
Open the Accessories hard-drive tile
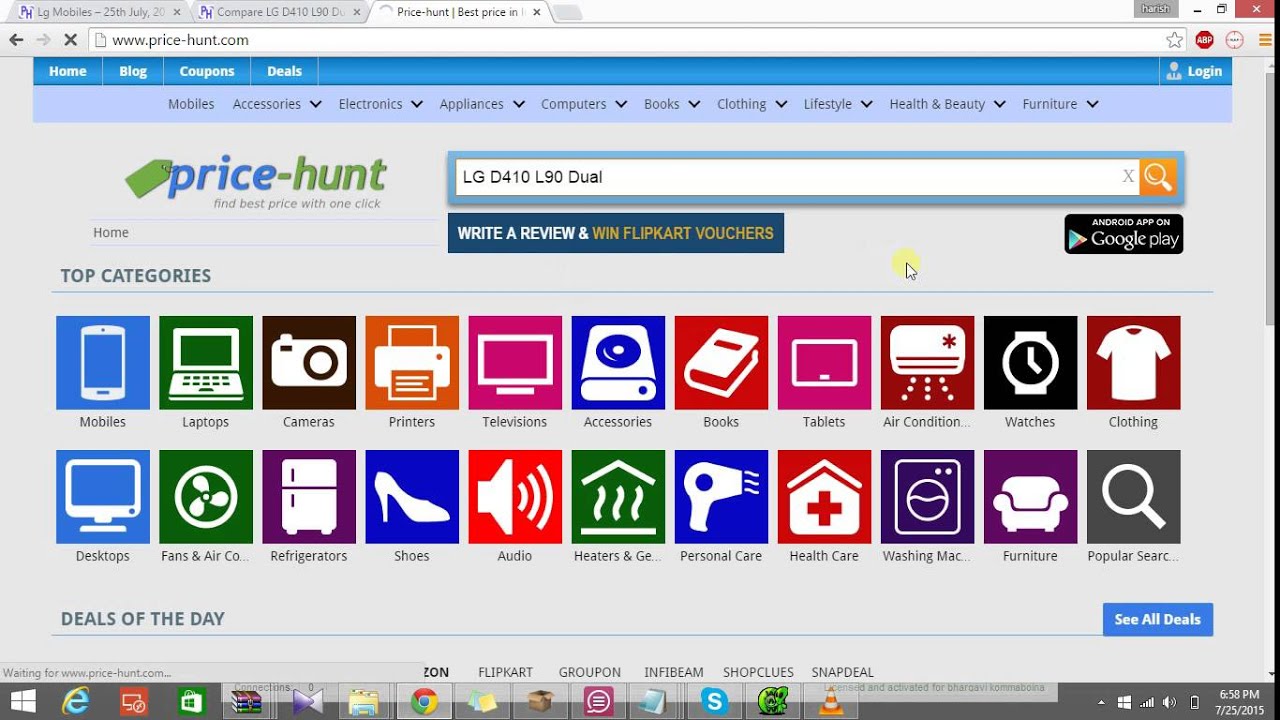618,363
